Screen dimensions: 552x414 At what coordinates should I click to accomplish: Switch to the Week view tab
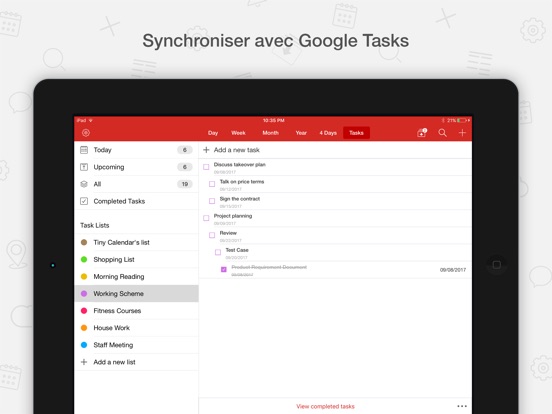238,133
